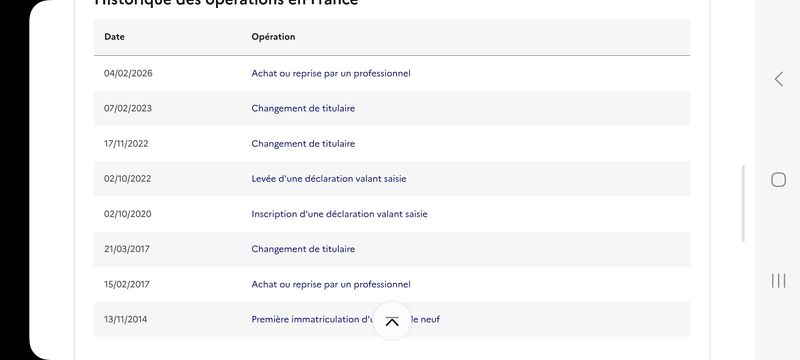Open the 07/02/2023 Changement de titulaire entry
Screen dimensions: 800x360
303,109
